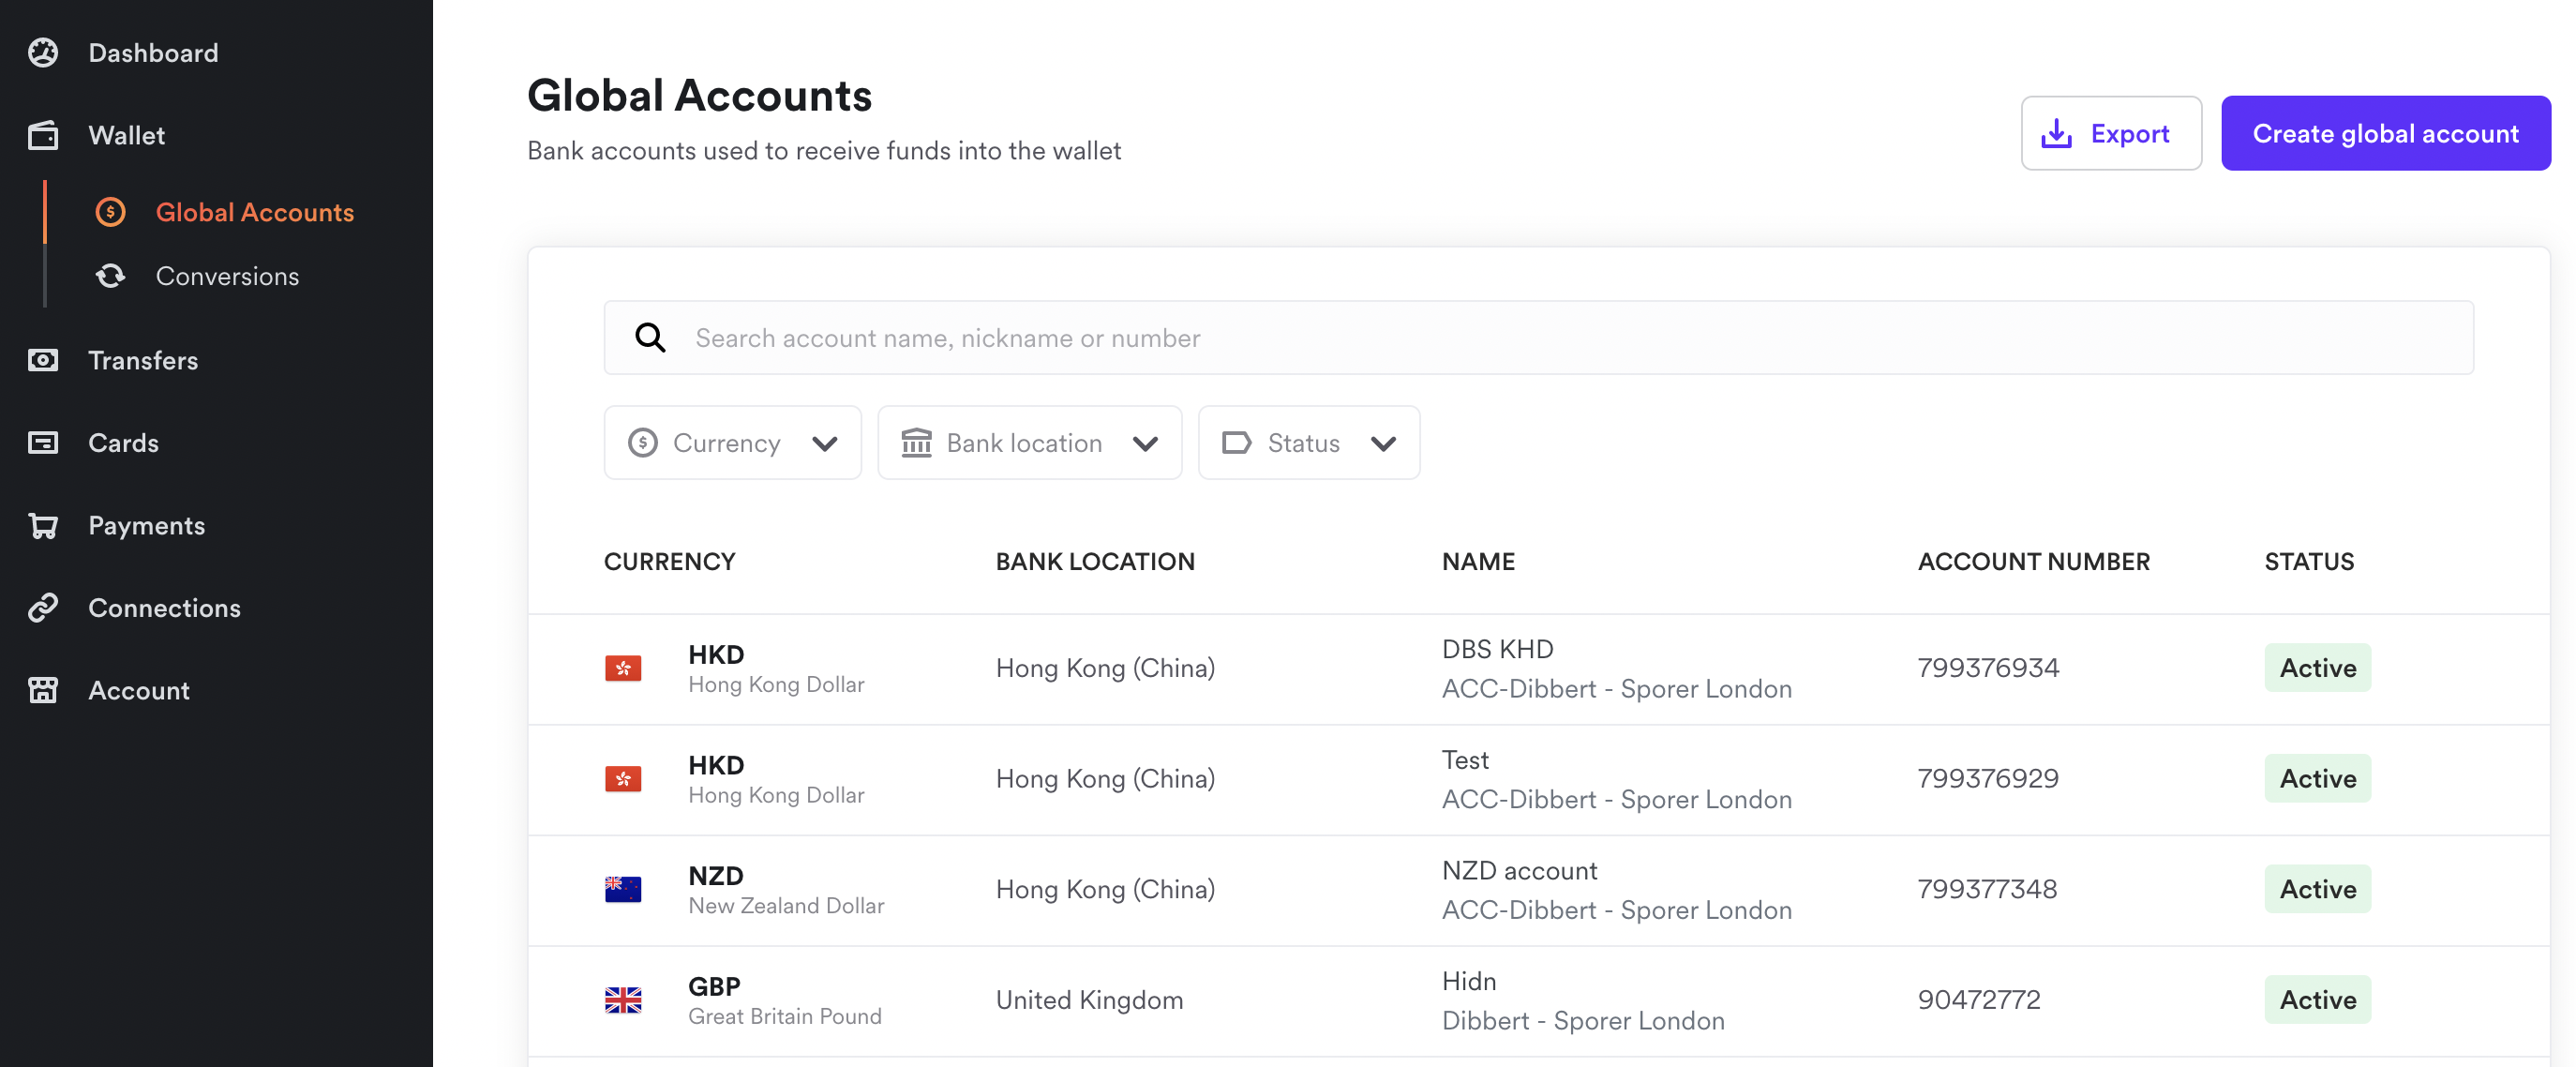This screenshot has height=1067, width=2576.
Task: Click the Payments shopping cart icon
Action: 44,525
